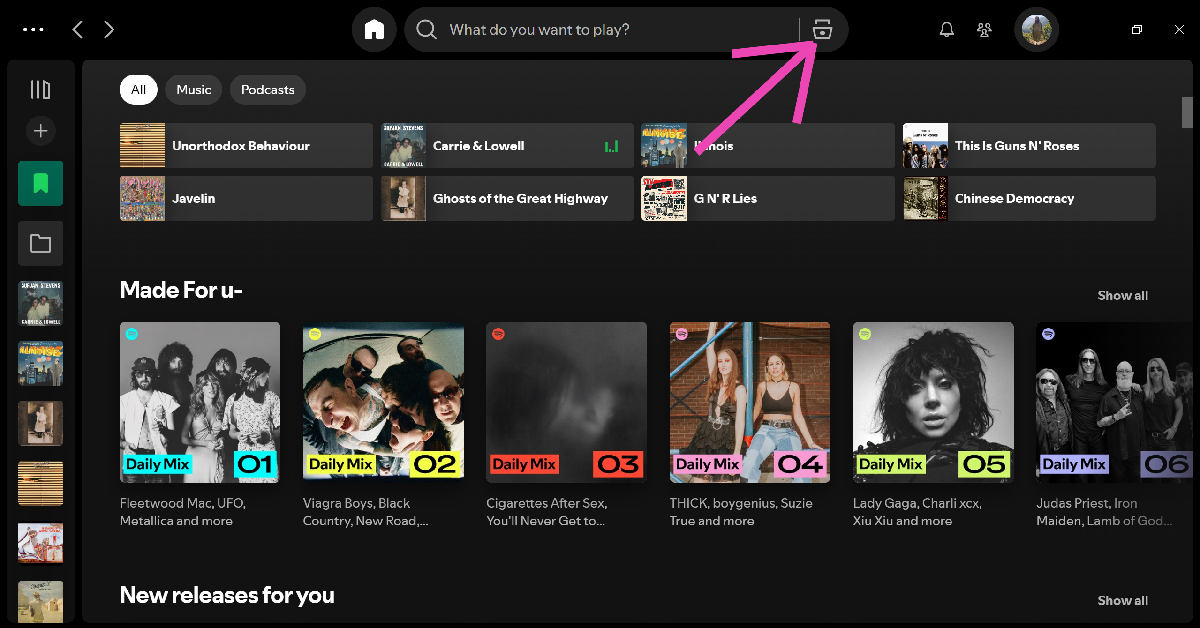Open the three-dots app menu

point(33,30)
